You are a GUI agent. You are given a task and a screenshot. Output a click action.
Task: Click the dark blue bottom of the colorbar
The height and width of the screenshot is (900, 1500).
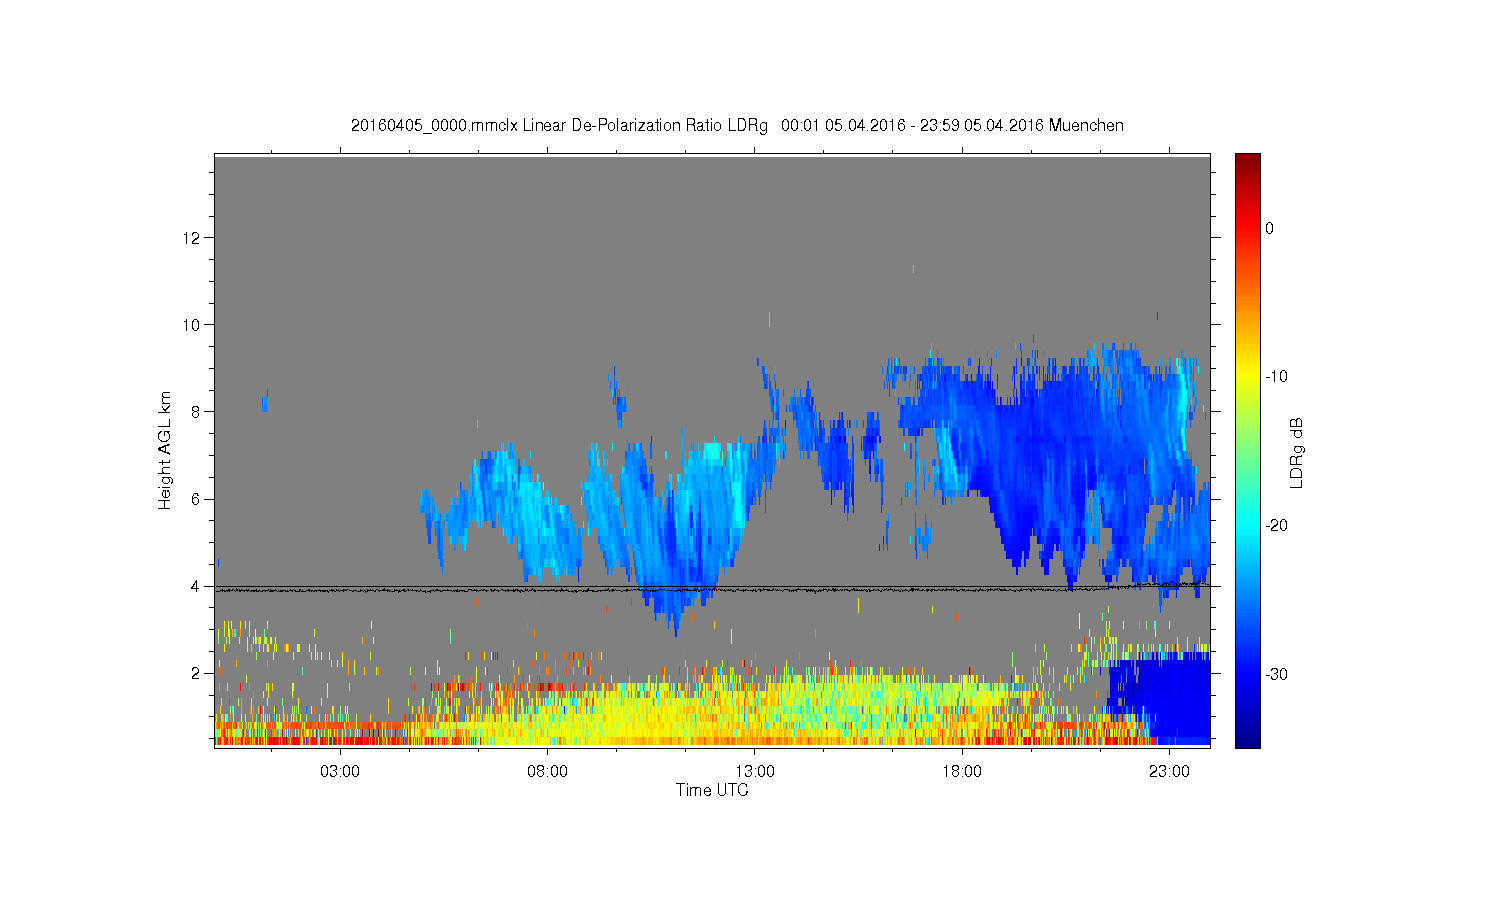coord(1247,737)
